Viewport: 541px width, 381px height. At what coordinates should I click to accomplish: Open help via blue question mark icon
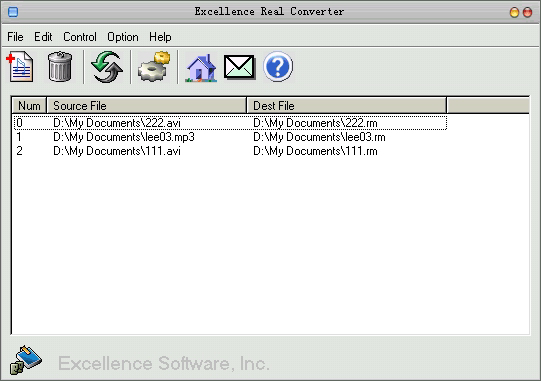[x=278, y=66]
